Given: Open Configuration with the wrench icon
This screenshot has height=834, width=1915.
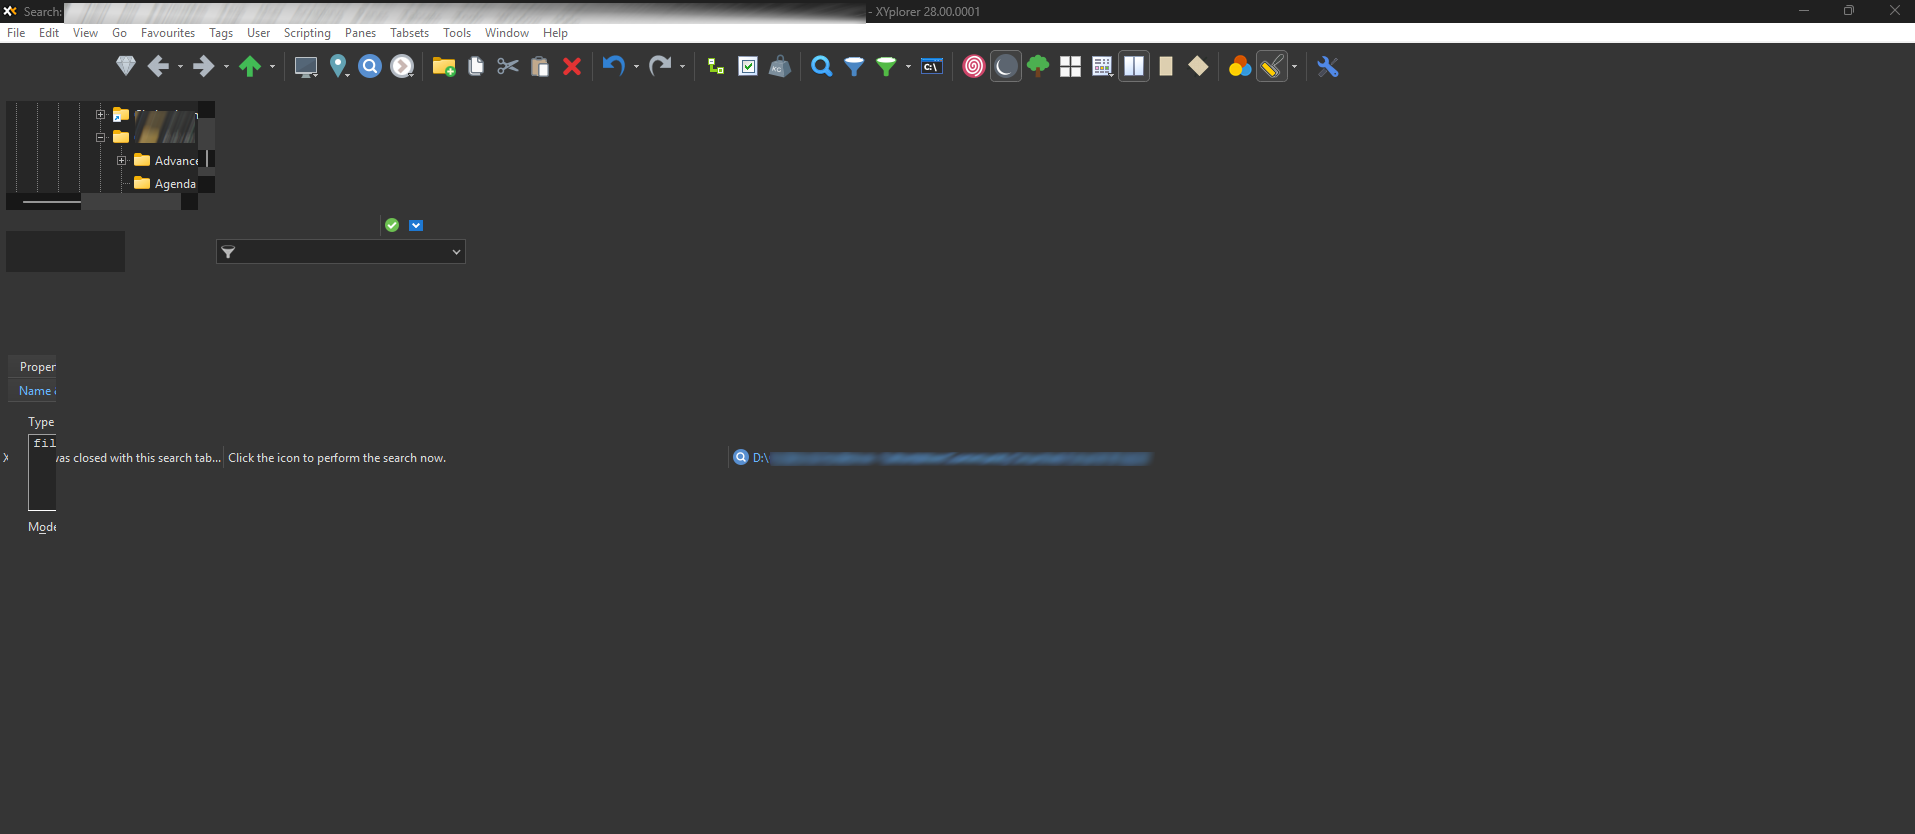Looking at the screenshot, I should pyautogui.click(x=1327, y=67).
